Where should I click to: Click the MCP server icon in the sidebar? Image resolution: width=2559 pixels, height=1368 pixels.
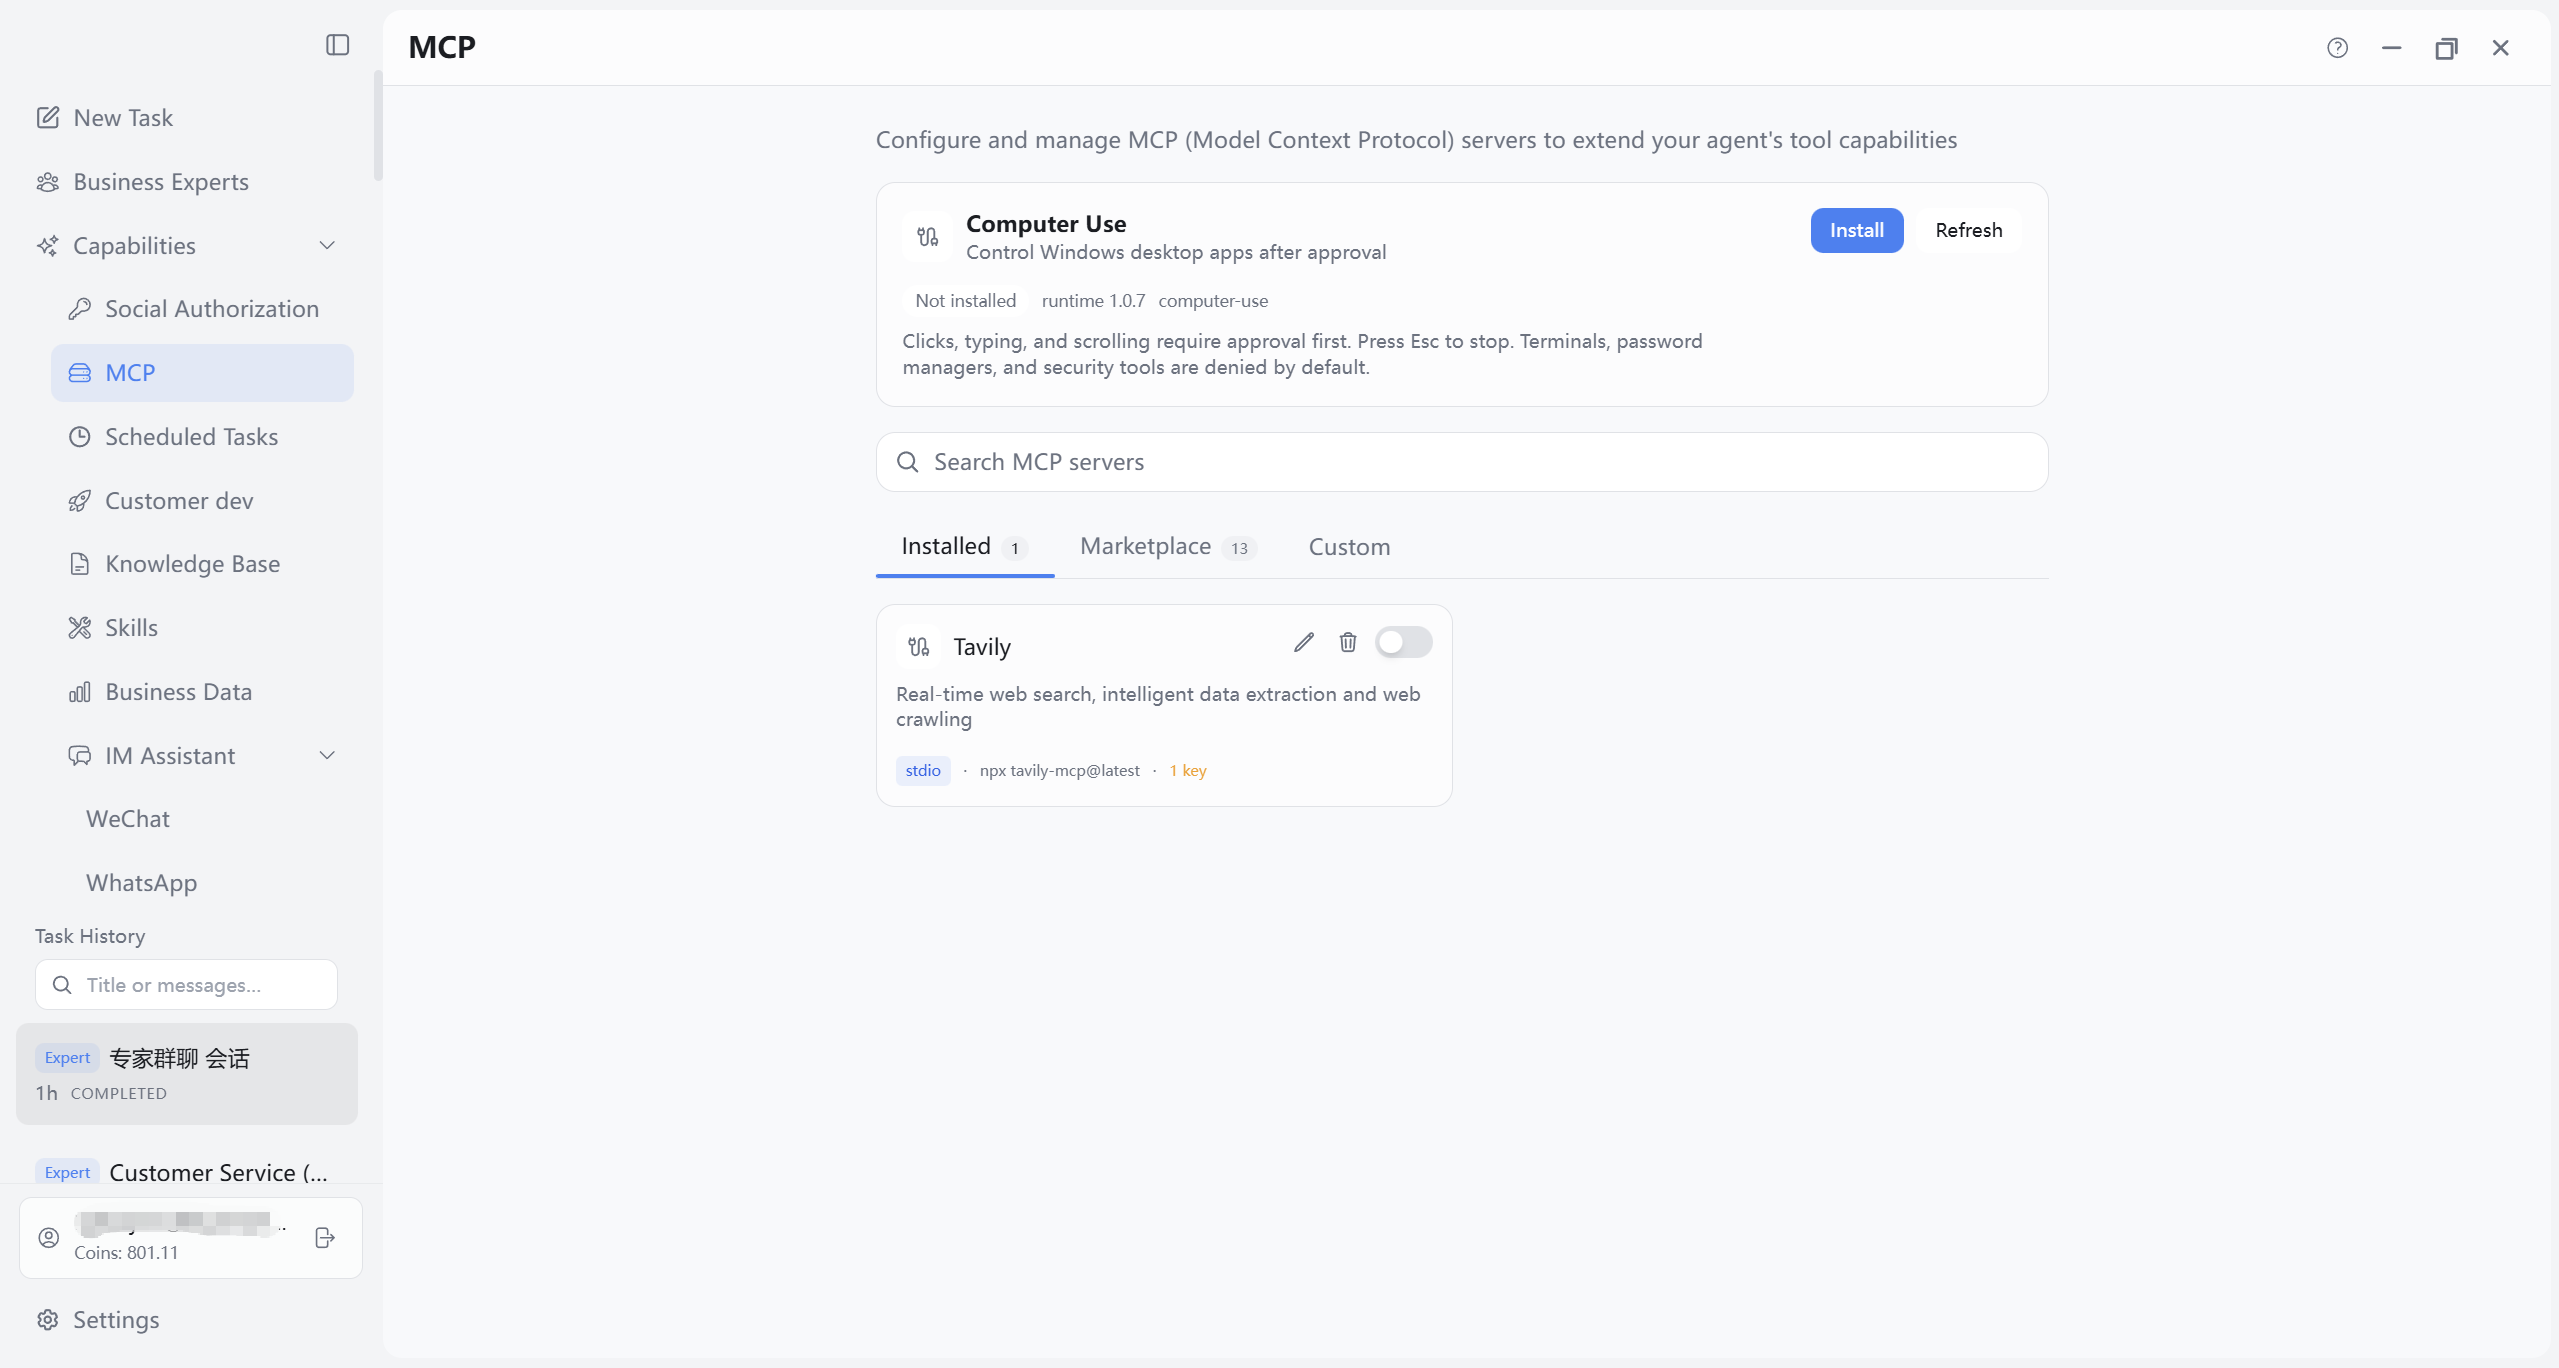click(80, 373)
